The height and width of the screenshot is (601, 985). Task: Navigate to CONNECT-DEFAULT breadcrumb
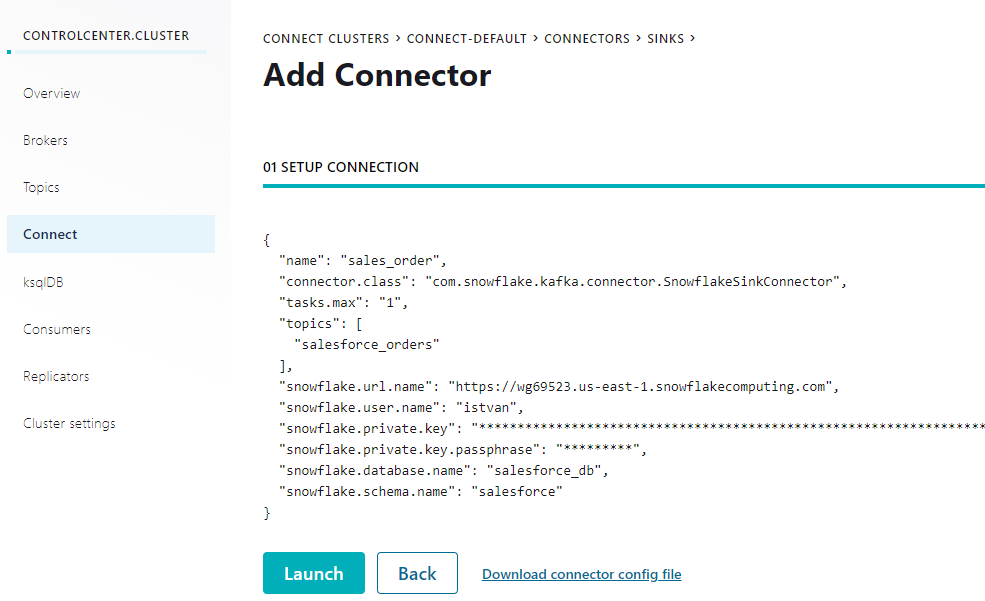468,38
